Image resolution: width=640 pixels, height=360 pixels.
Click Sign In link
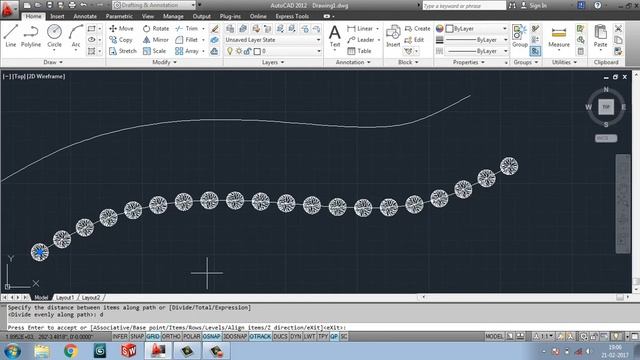tap(538, 6)
